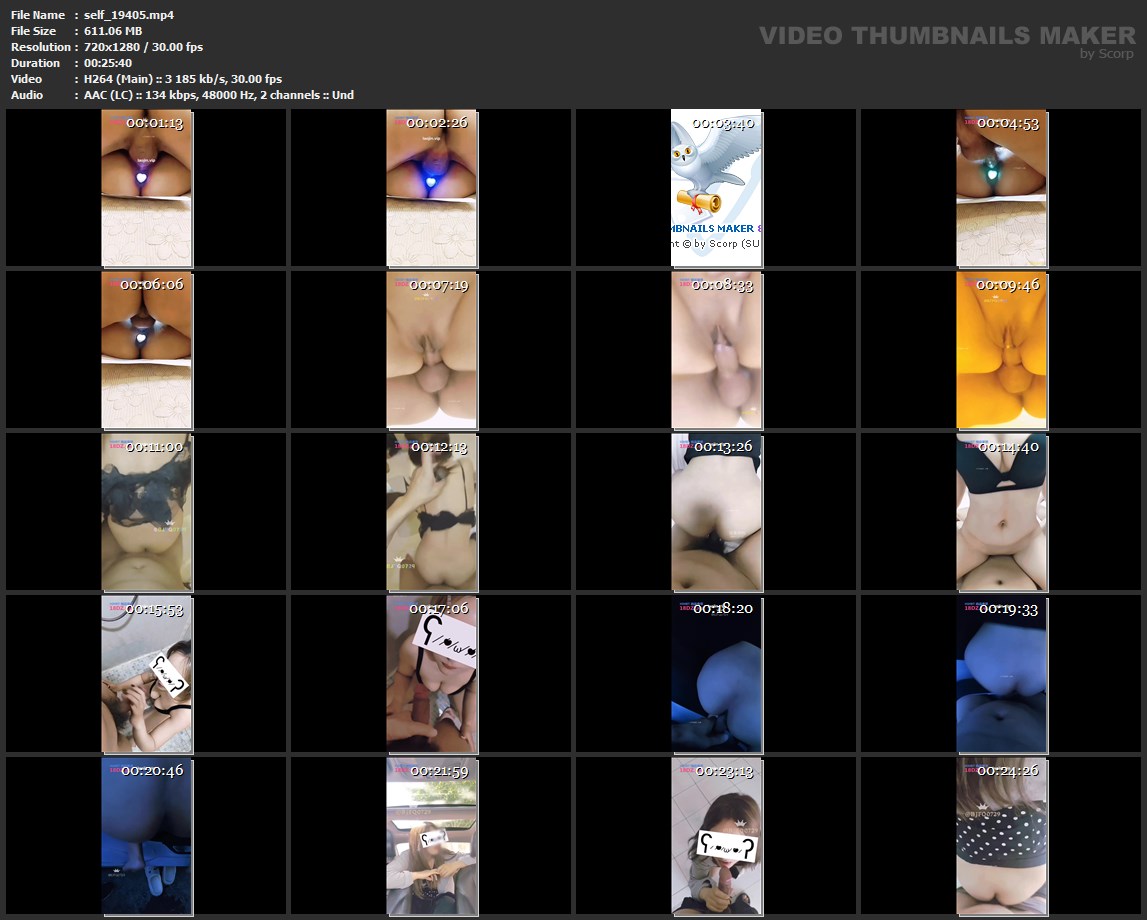Open the frame labeled 00:18:20
This screenshot has width=1147, height=920.
point(716,675)
